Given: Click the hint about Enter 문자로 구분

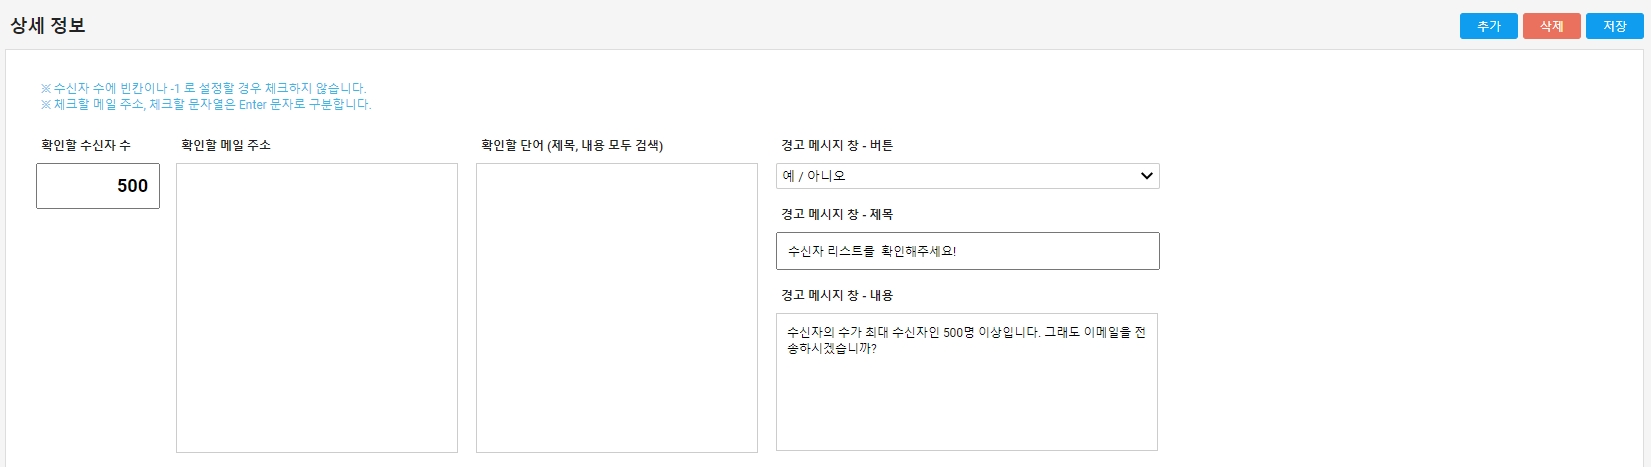Looking at the screenshot, I should [x=206, y=104].
